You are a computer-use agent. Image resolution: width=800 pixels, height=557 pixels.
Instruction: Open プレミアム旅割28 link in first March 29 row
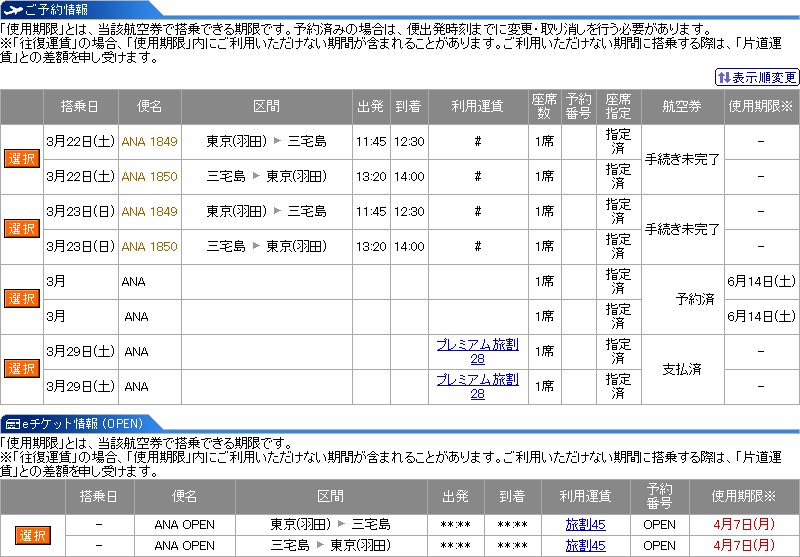pos(478,351)
